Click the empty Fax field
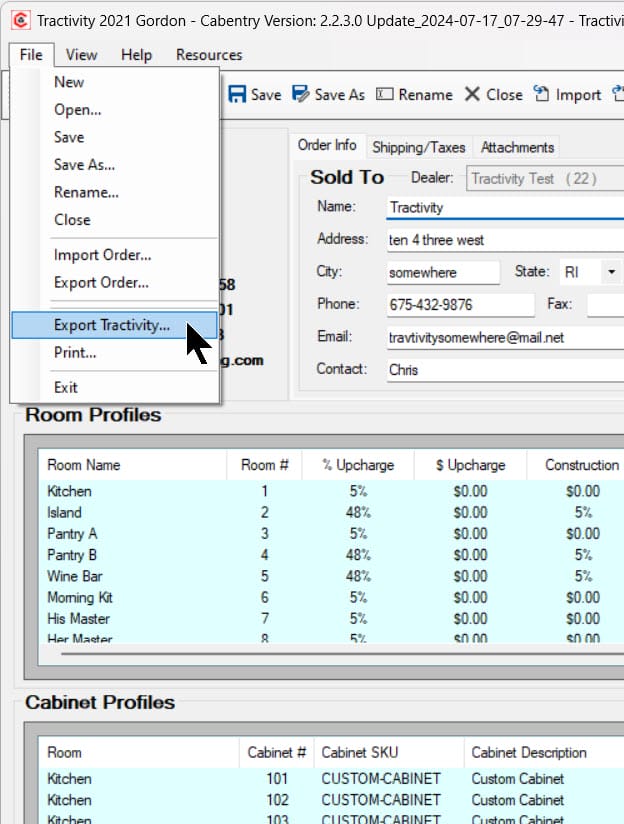 pyautogui.click(x=606, y=305)
